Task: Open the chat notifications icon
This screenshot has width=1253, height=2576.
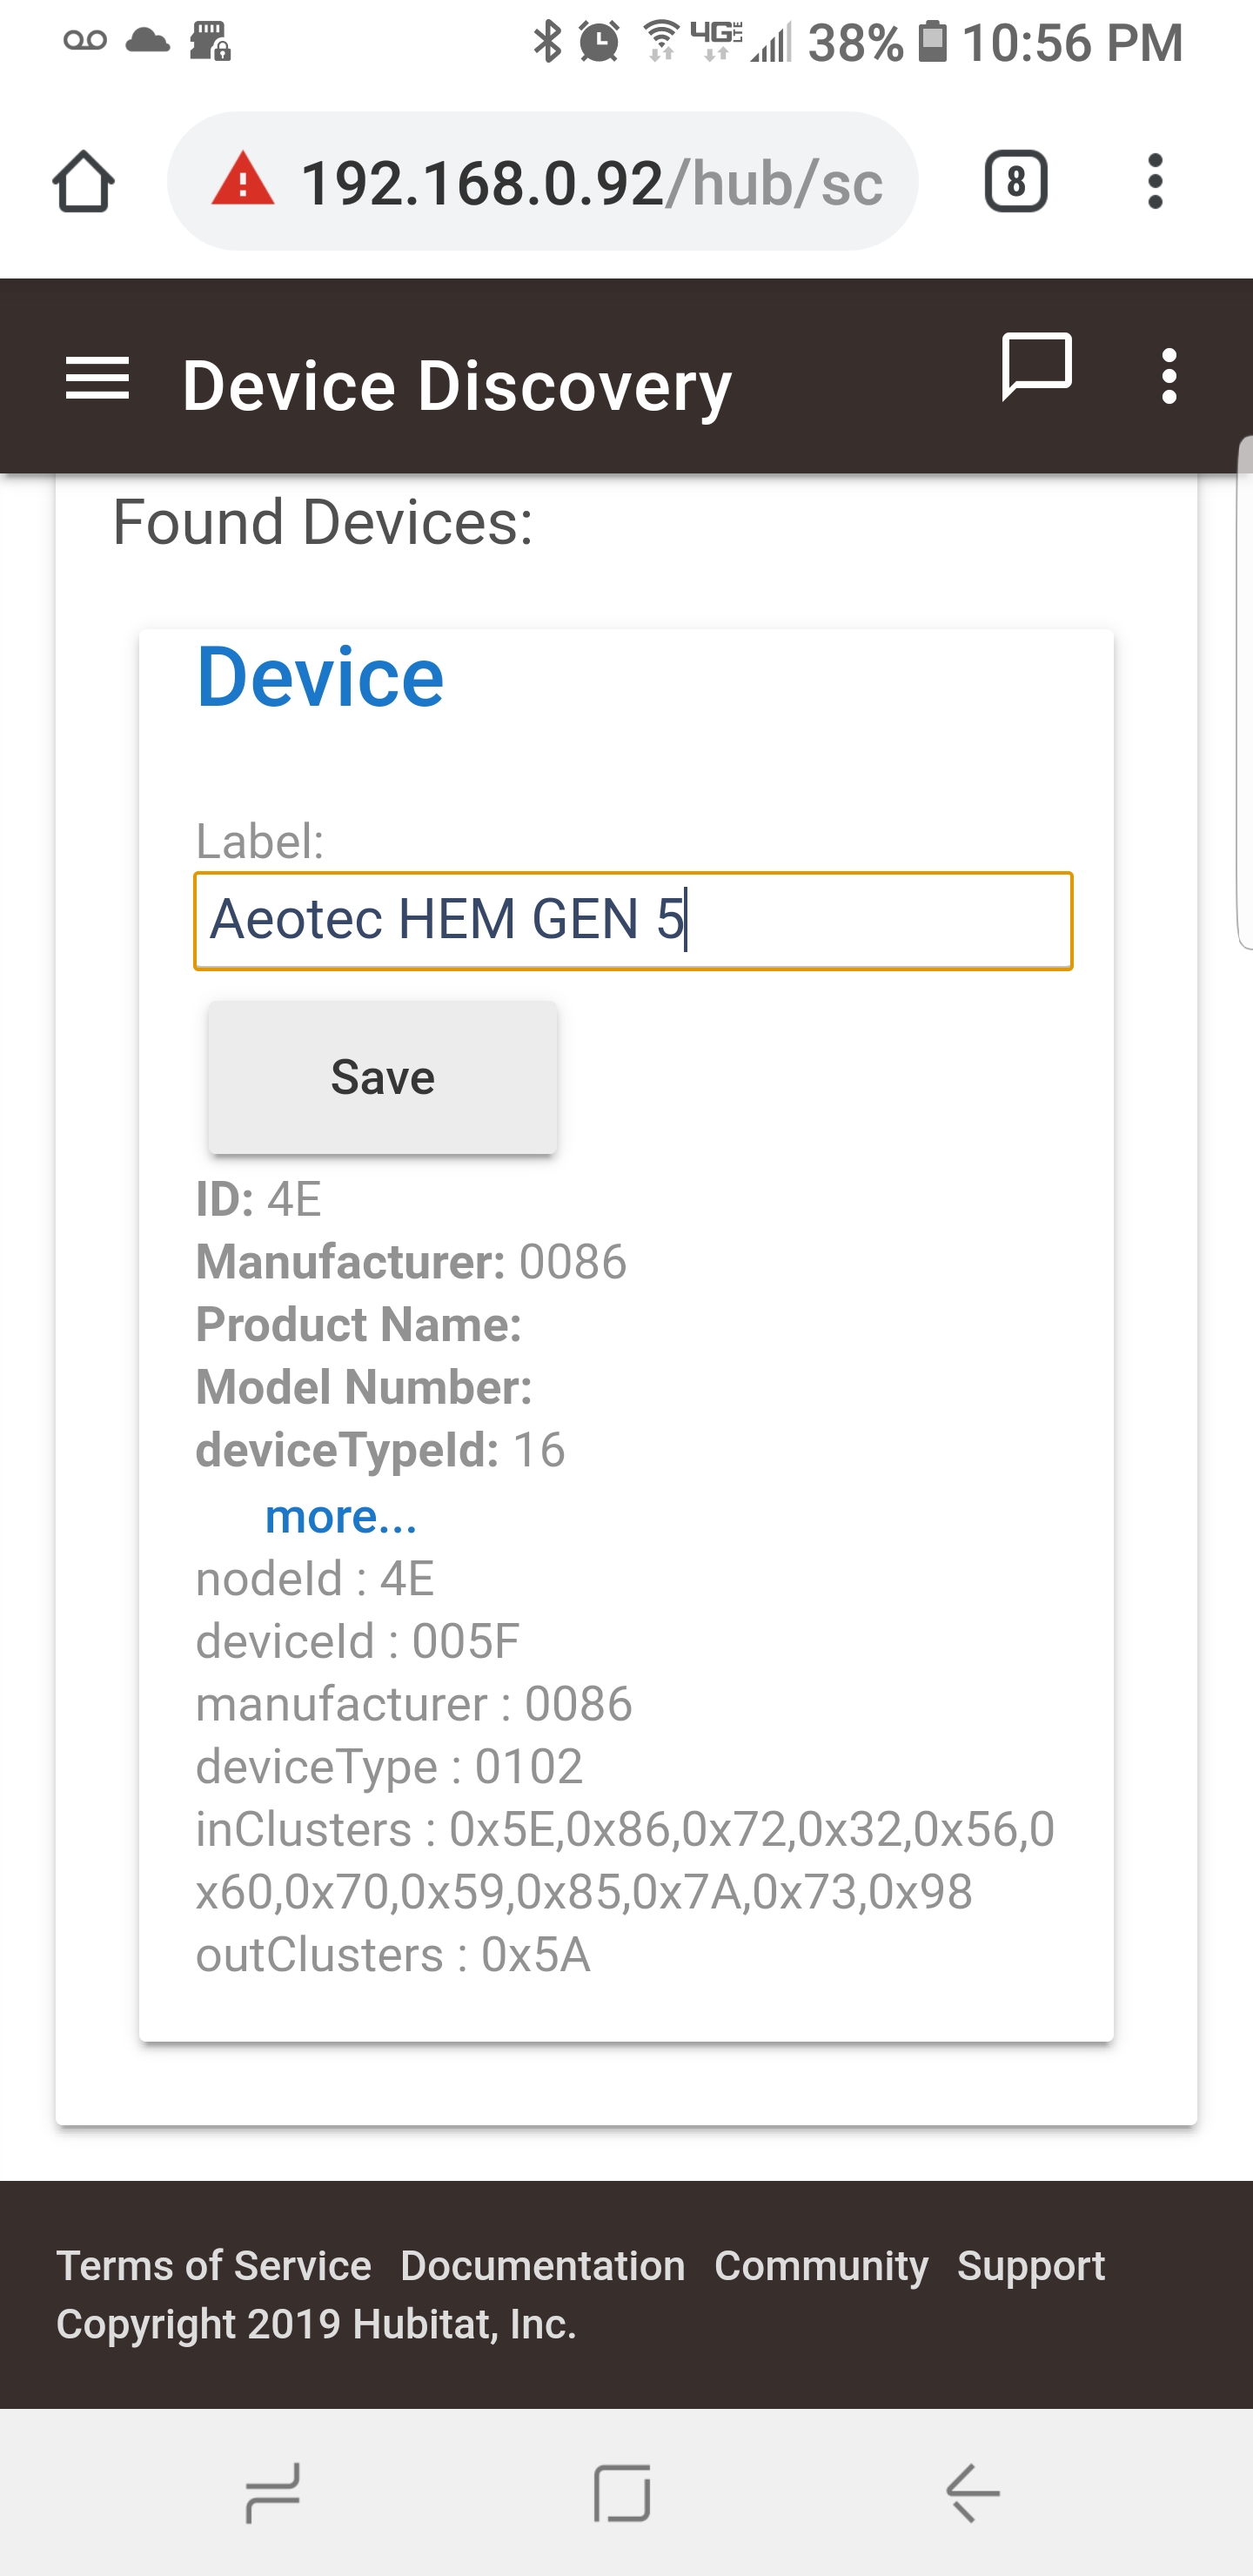Action: click(x=1037, y=367)
